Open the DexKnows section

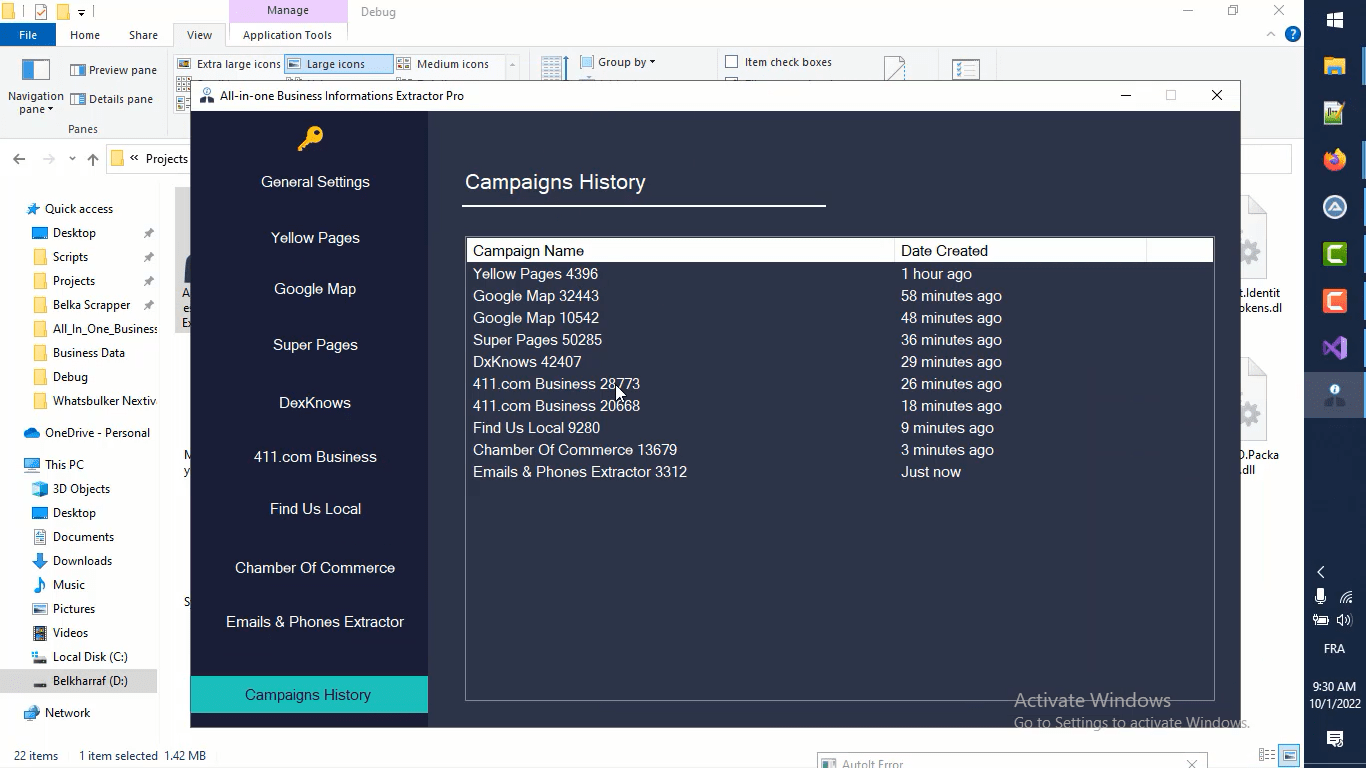pyautogui.click(x=315, y=403)
